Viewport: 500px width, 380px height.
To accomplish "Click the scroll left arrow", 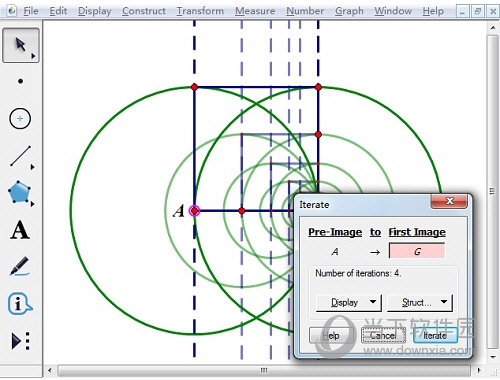I will pyautogui.click(x=50, y=370).
